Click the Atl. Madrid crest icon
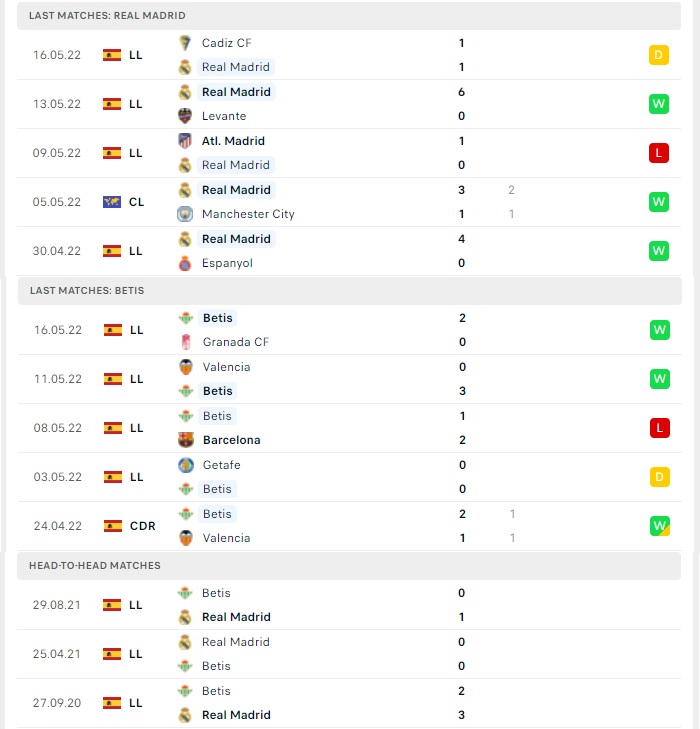The image size is (700, 729). 185,141
